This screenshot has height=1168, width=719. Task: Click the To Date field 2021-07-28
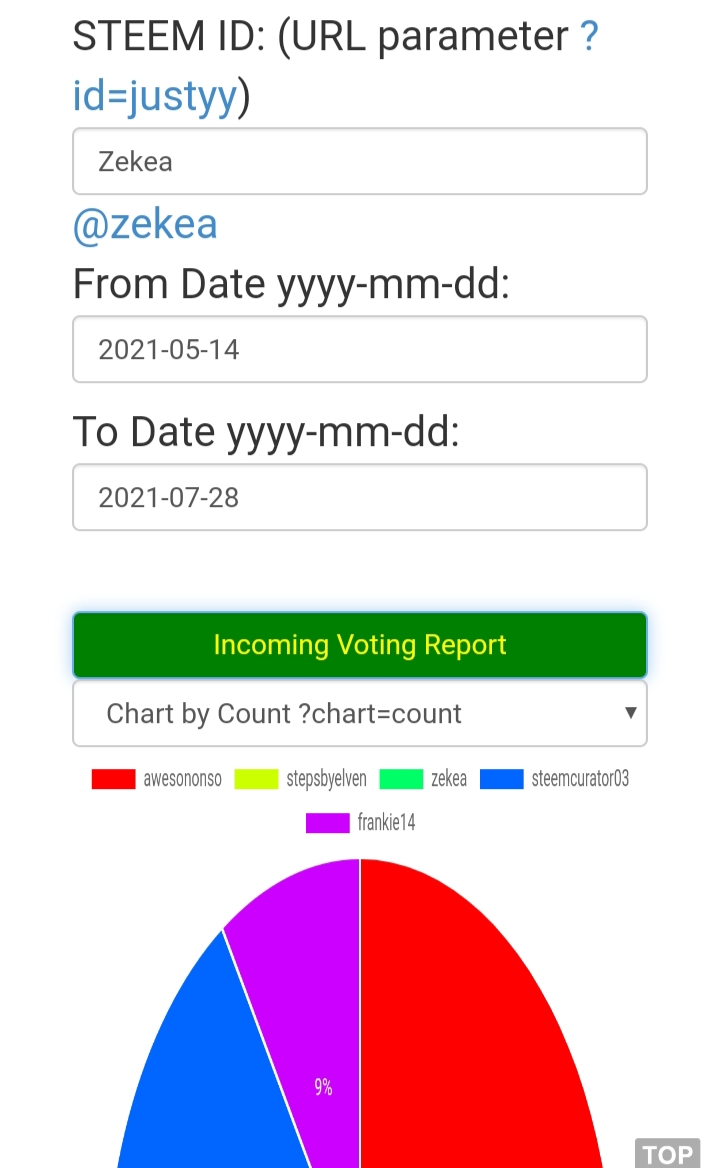[x=360, y=497]
